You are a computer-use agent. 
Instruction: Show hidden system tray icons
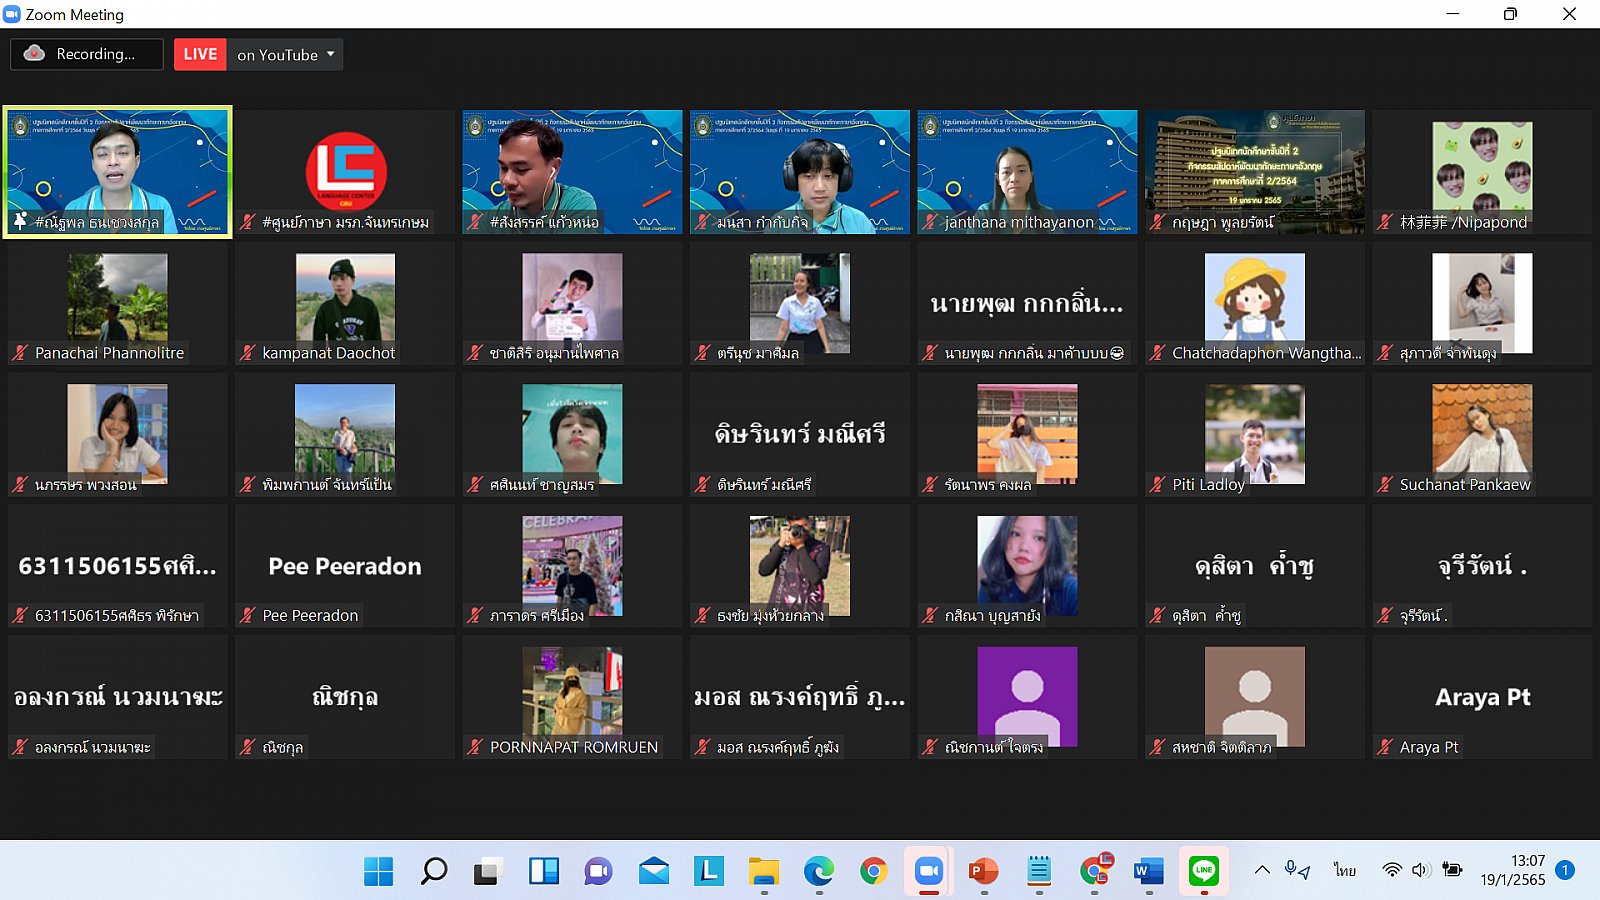click(x=1262, y=870)
